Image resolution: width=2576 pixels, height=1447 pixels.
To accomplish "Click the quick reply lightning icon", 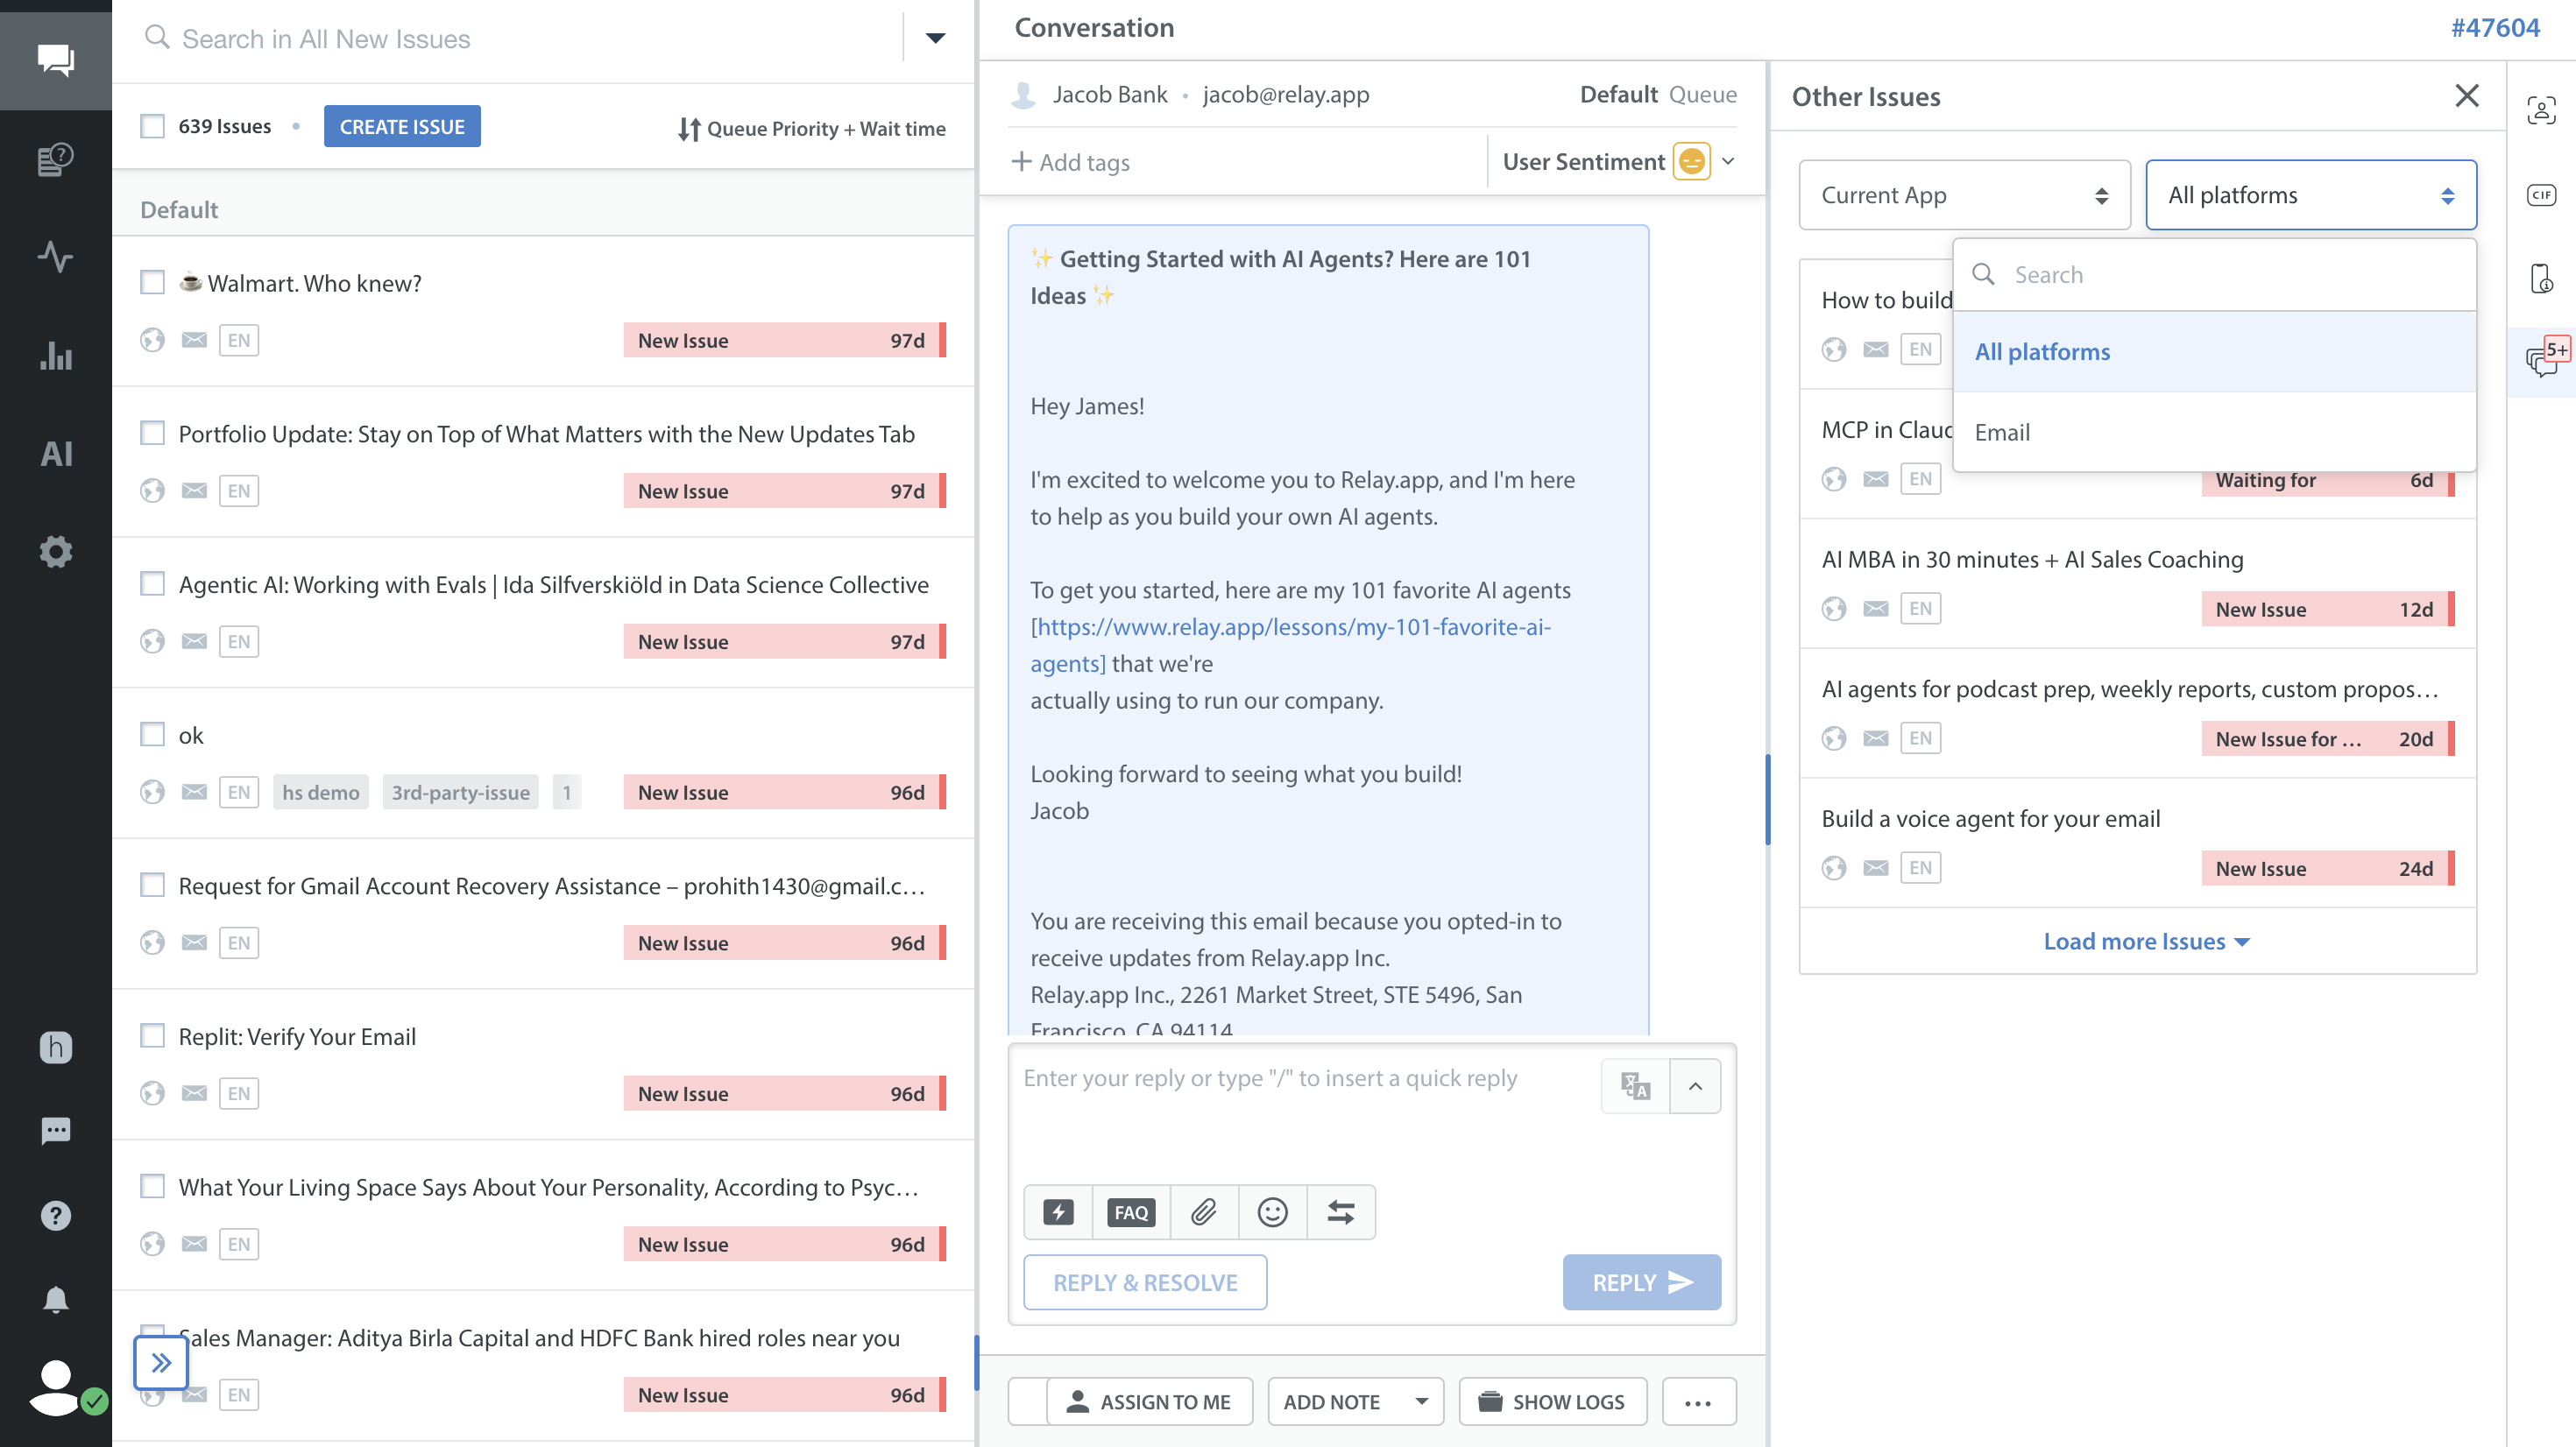I will click(x=1058, y=1212).
